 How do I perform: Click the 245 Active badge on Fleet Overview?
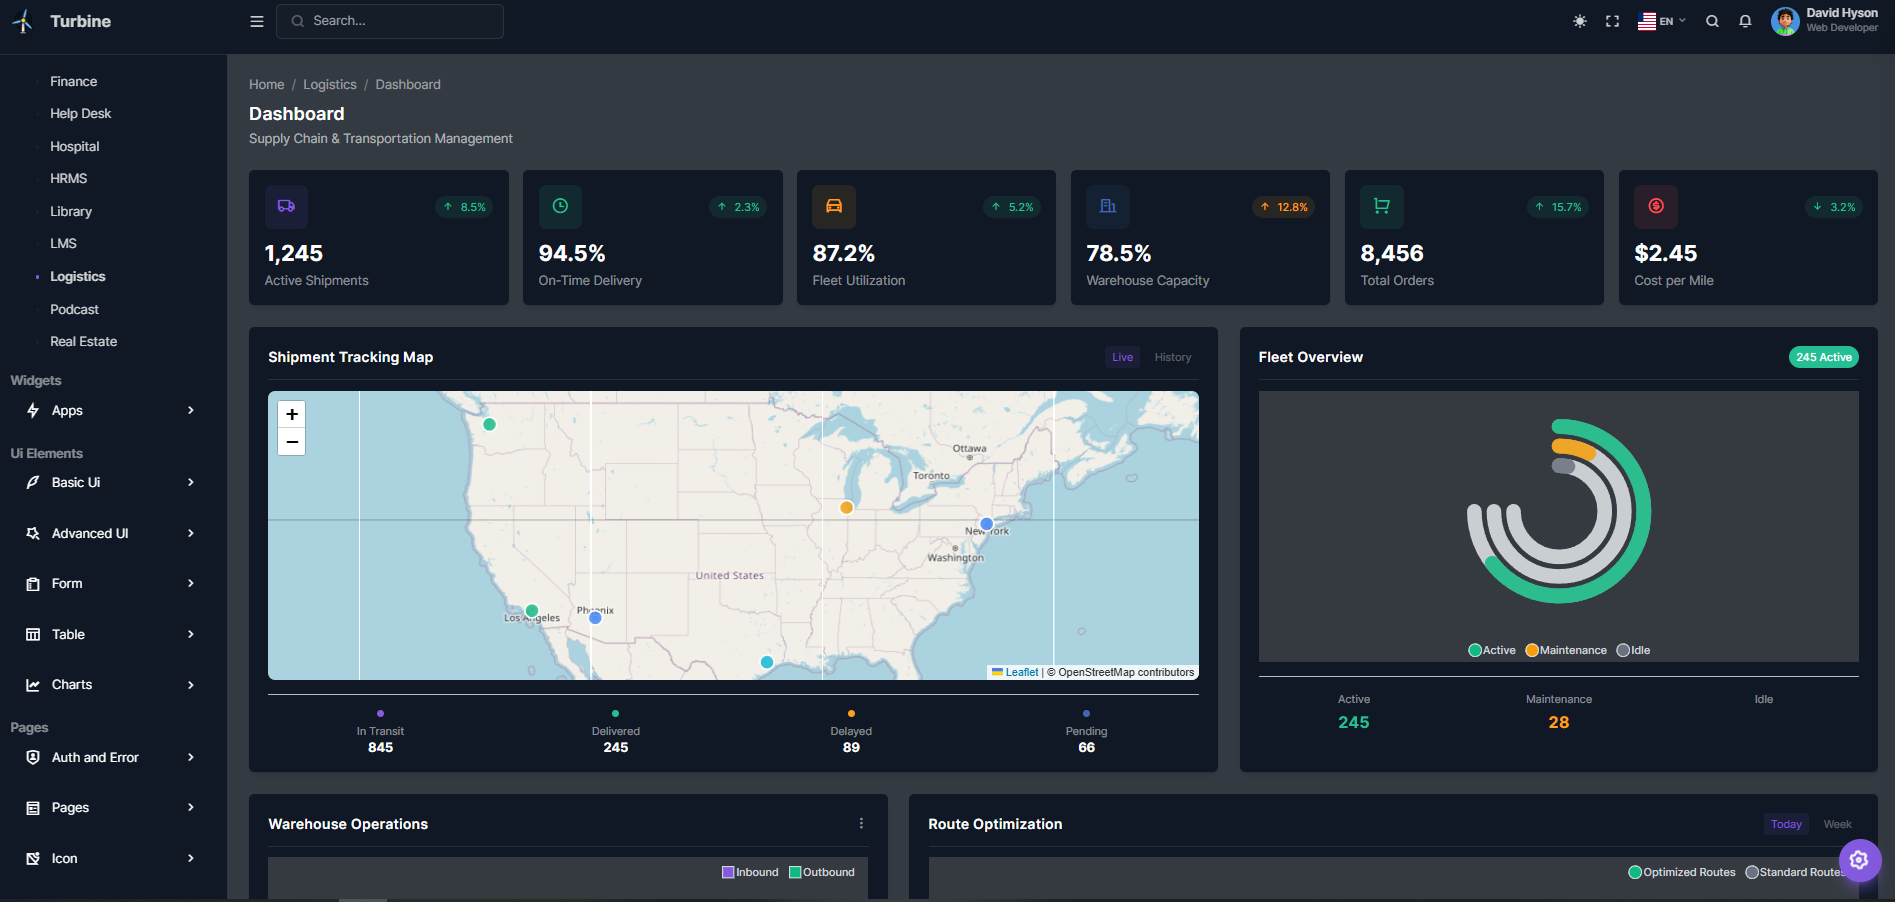pyautogui.click(x=1823, y=357)
